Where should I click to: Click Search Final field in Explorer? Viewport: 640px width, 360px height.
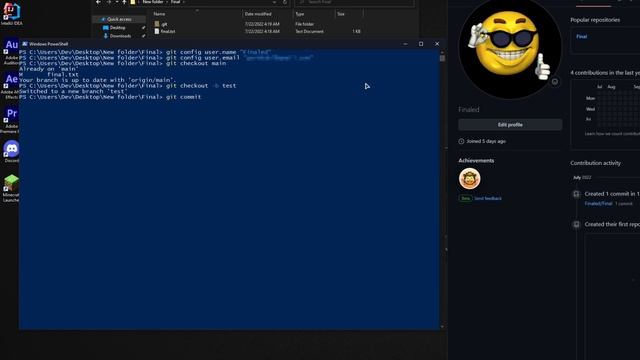tap(354, 2)
